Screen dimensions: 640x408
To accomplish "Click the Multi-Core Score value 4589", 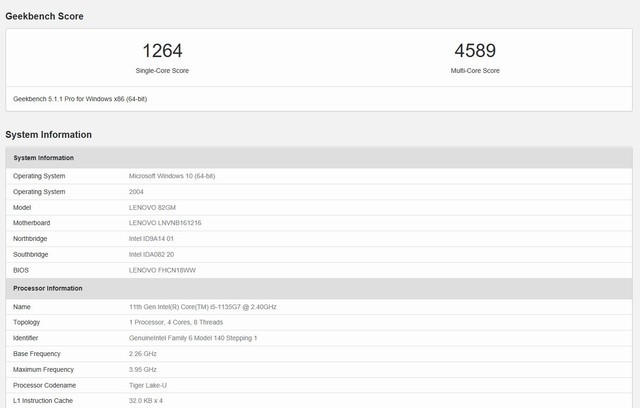I will (475, 50).
